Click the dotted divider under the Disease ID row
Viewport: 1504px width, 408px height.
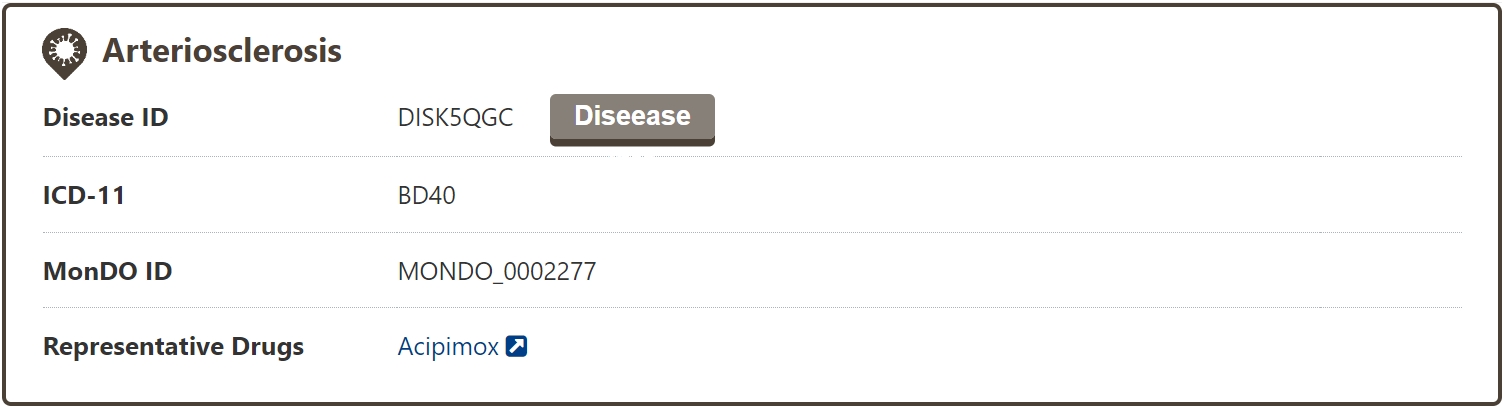tap(900, 157)
